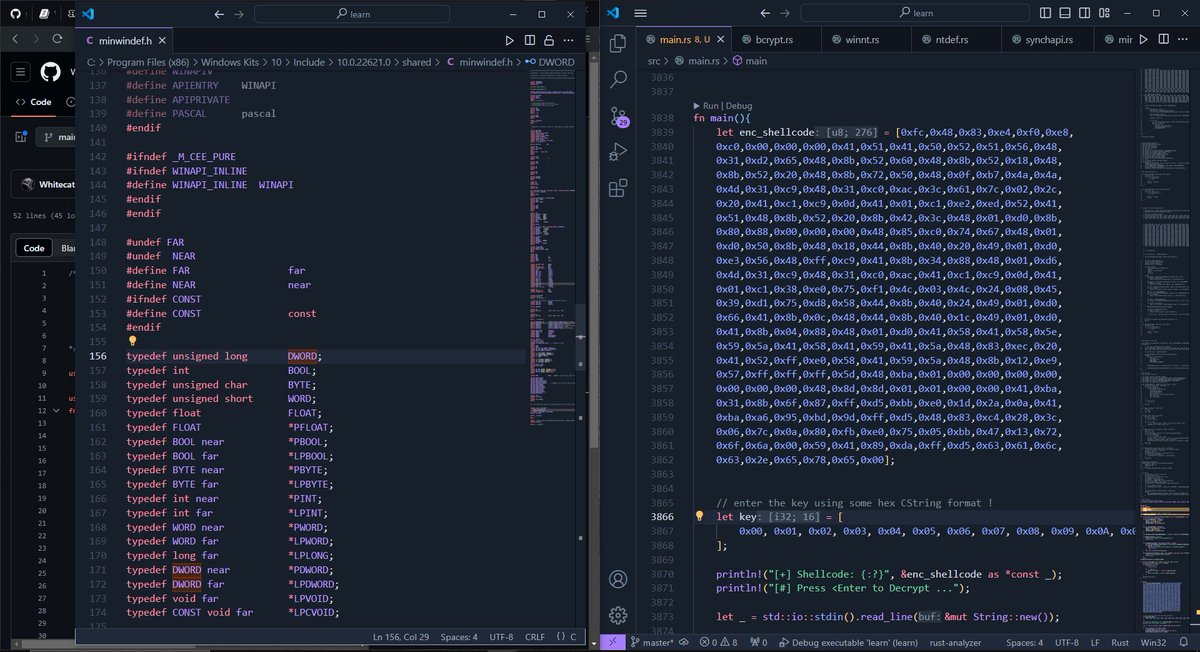Click line 3866 lightbulb code action
This screenshot has width=1200, height=652.
697,517
